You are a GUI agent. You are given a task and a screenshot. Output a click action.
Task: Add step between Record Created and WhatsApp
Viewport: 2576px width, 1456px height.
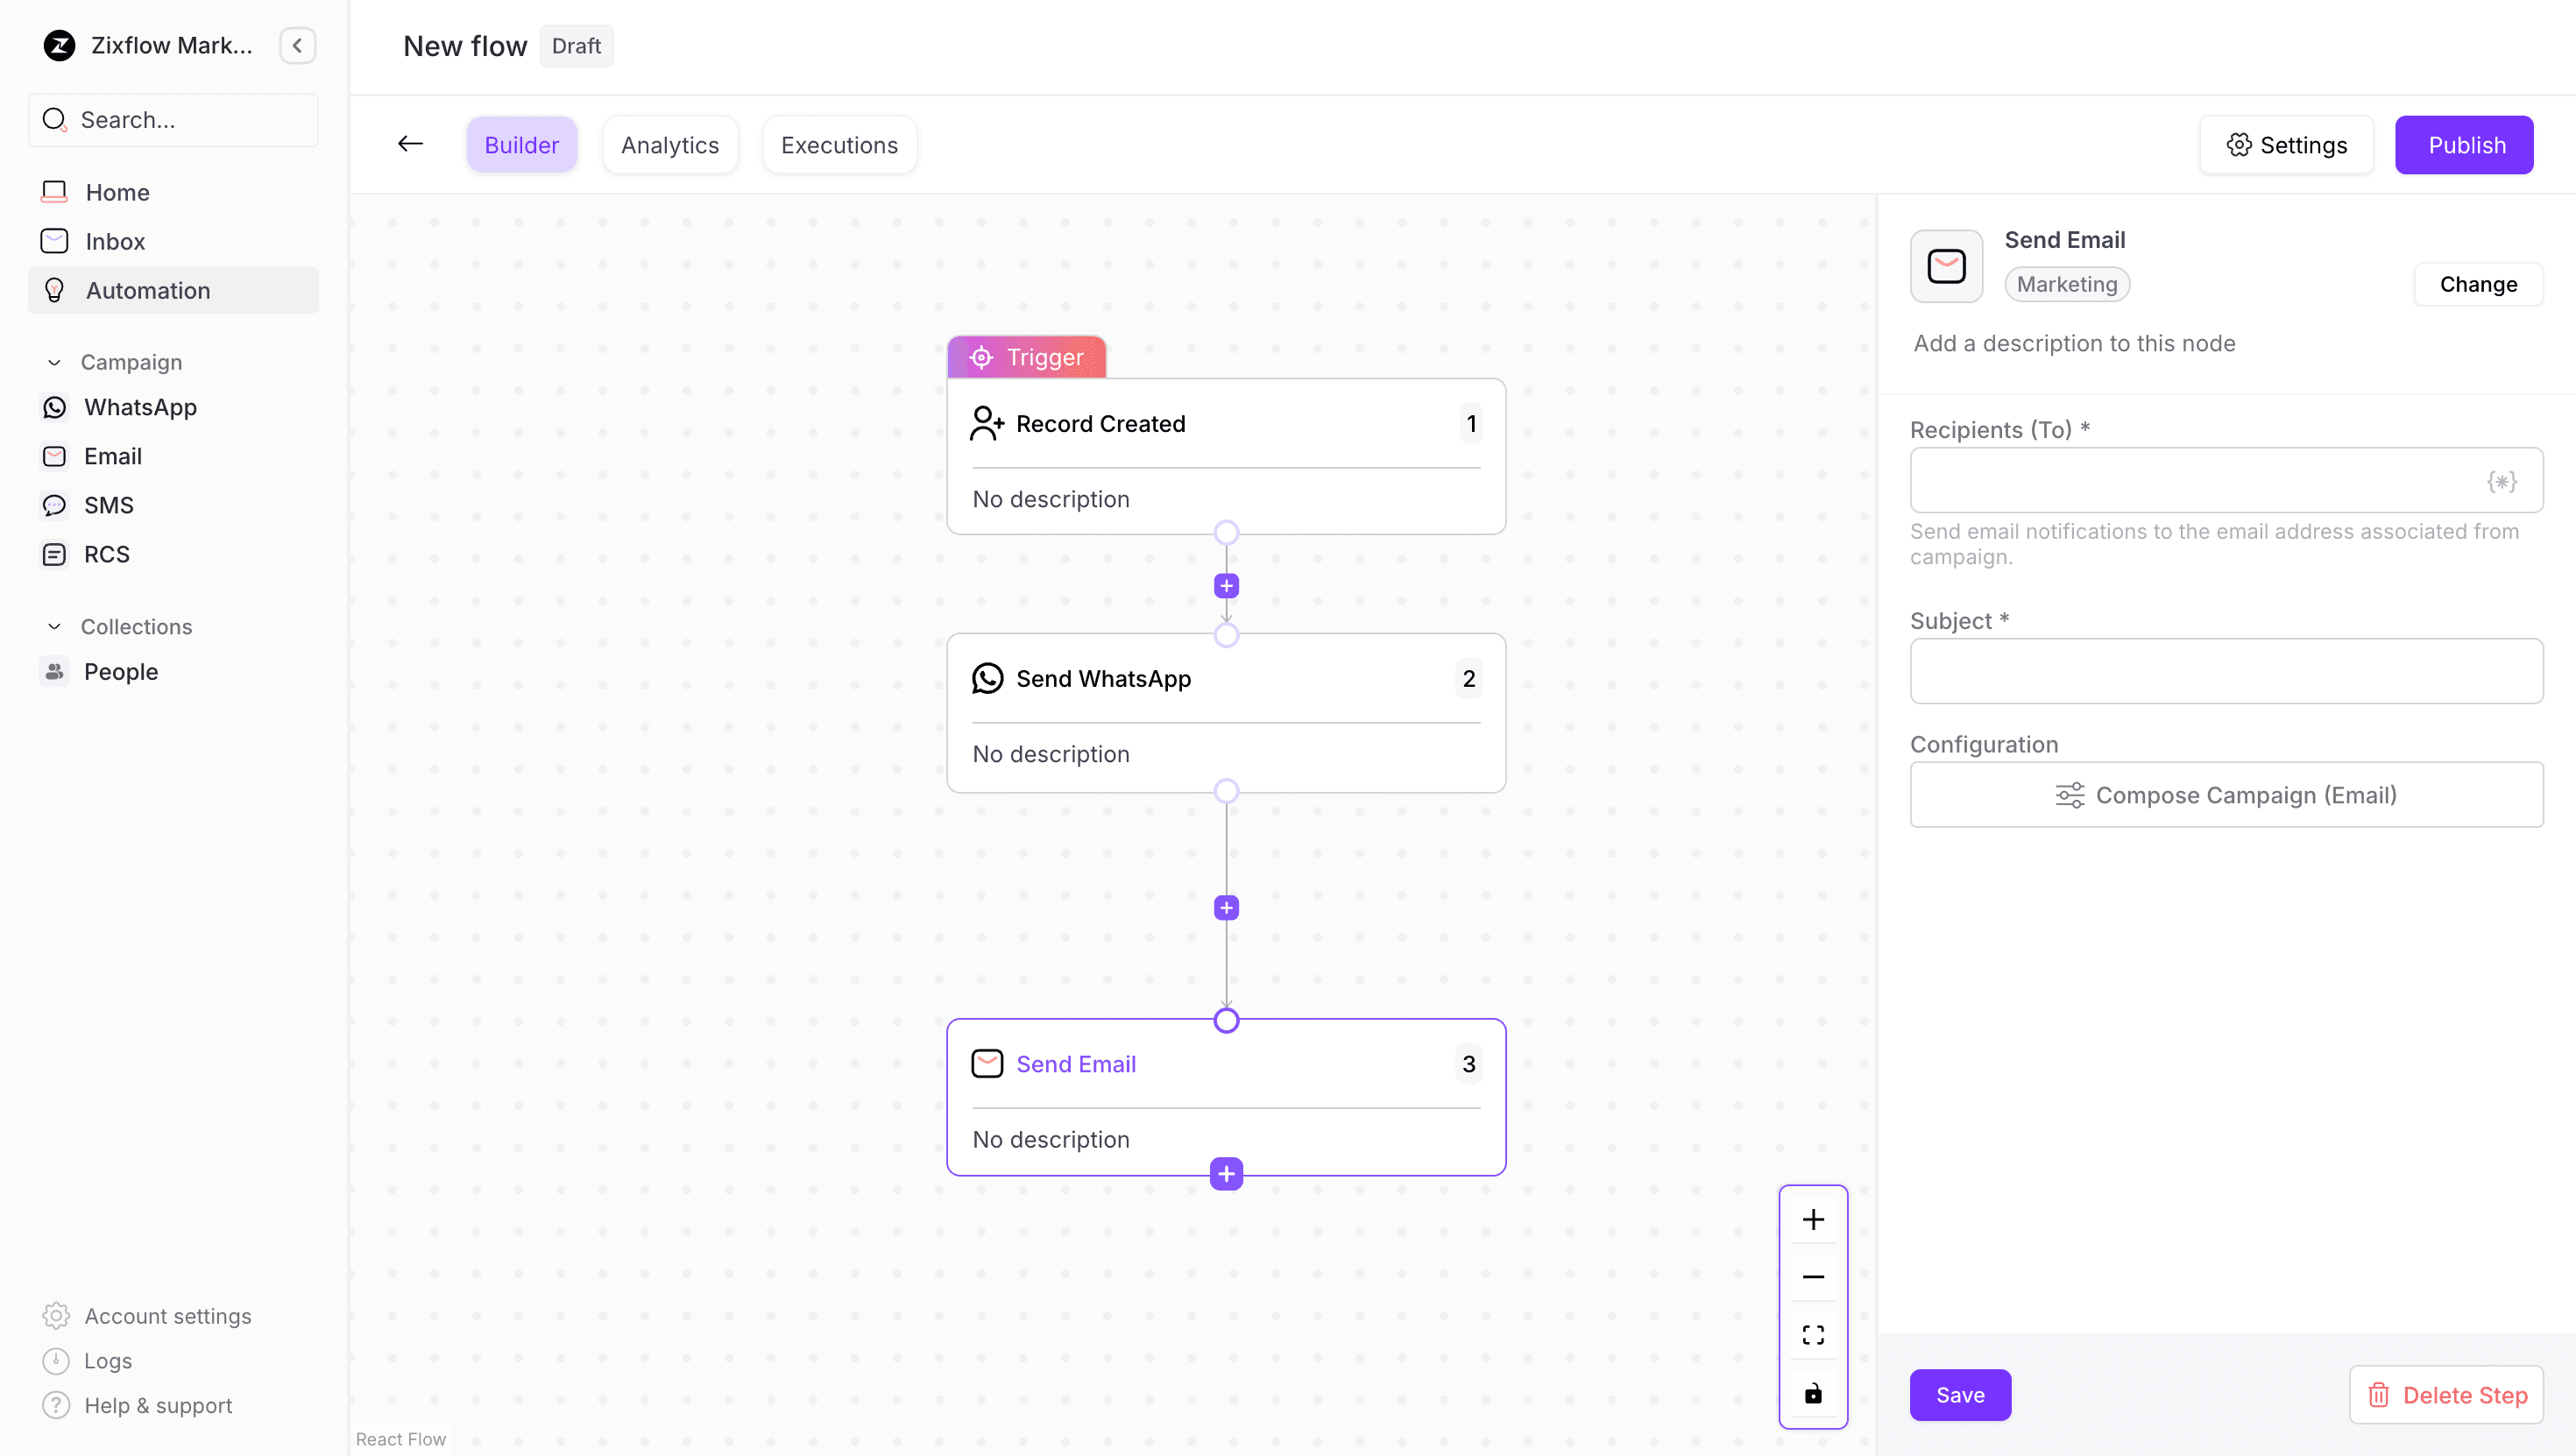pyautogui.click(x=1226, y=586)
